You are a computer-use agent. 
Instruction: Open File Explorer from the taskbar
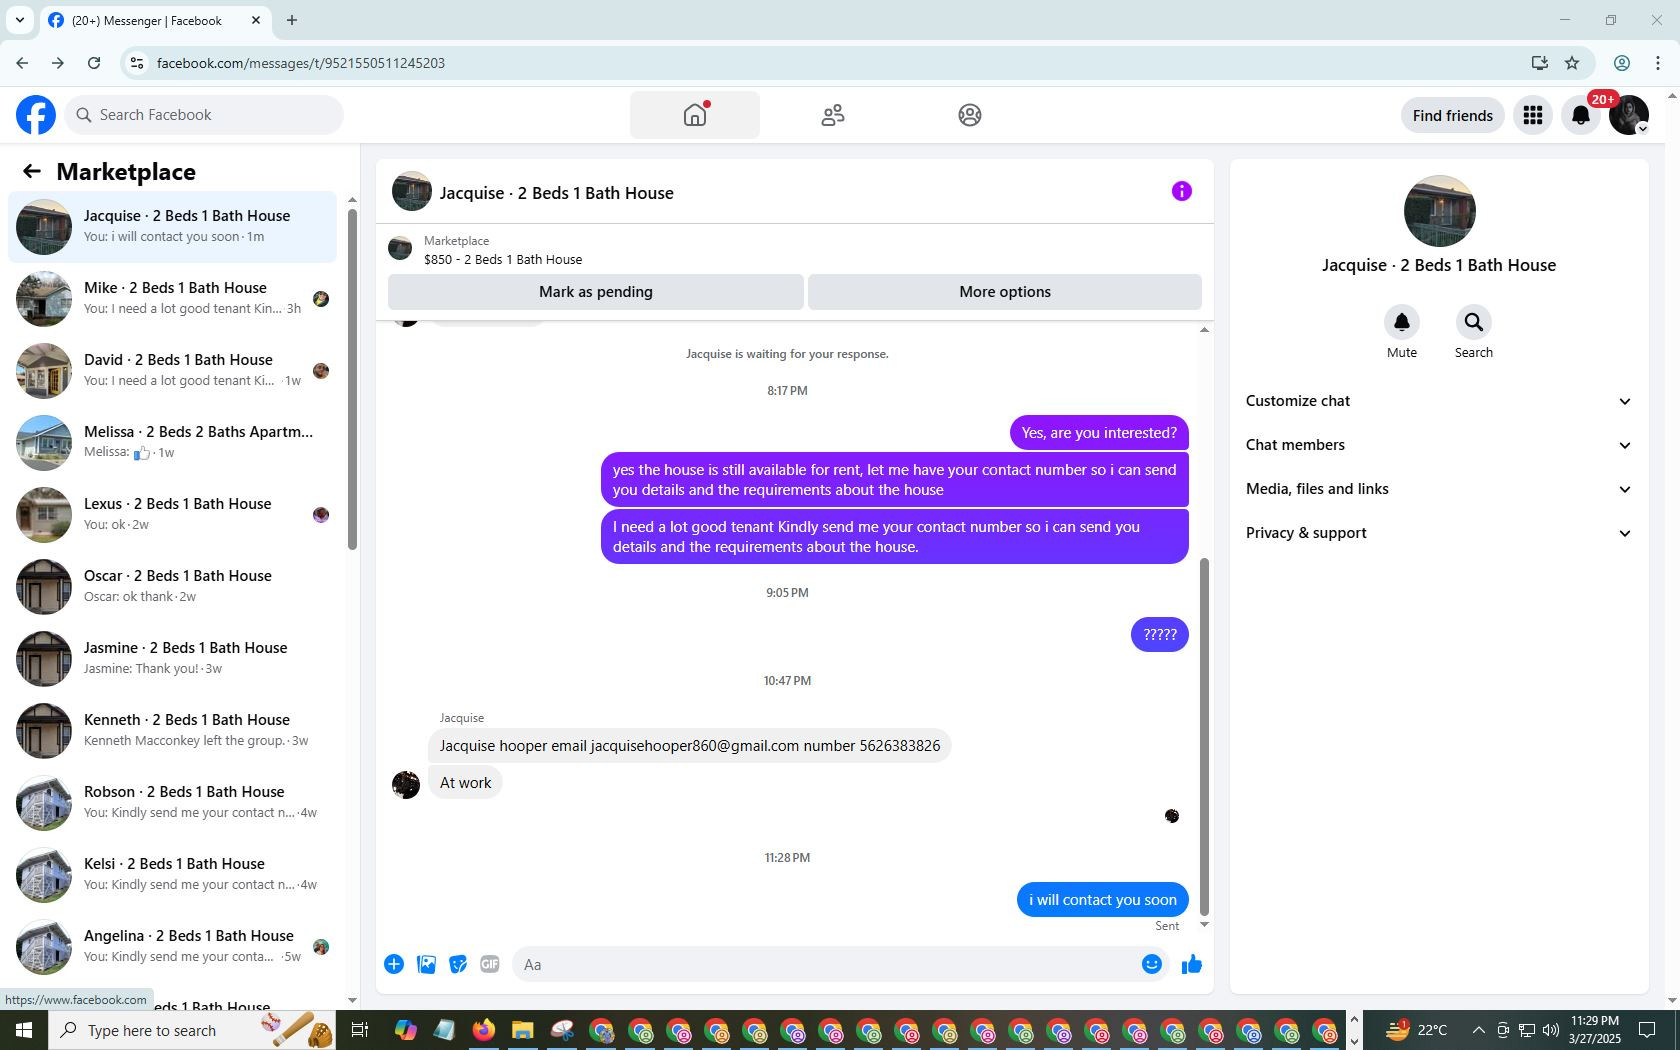click(522, 1030)
